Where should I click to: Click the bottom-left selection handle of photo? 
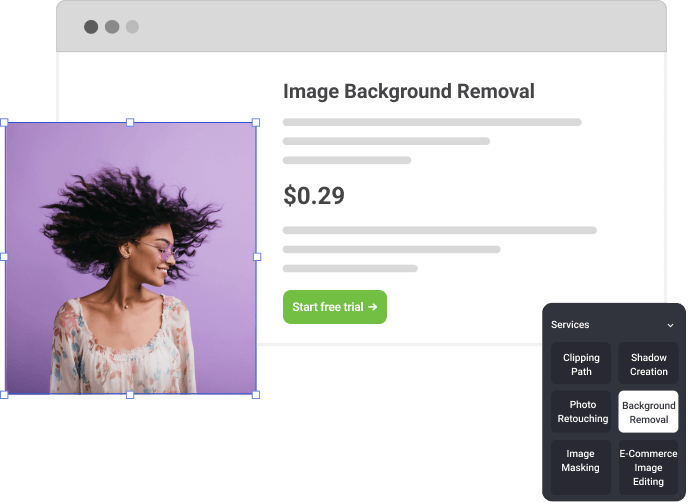point(4,394)
